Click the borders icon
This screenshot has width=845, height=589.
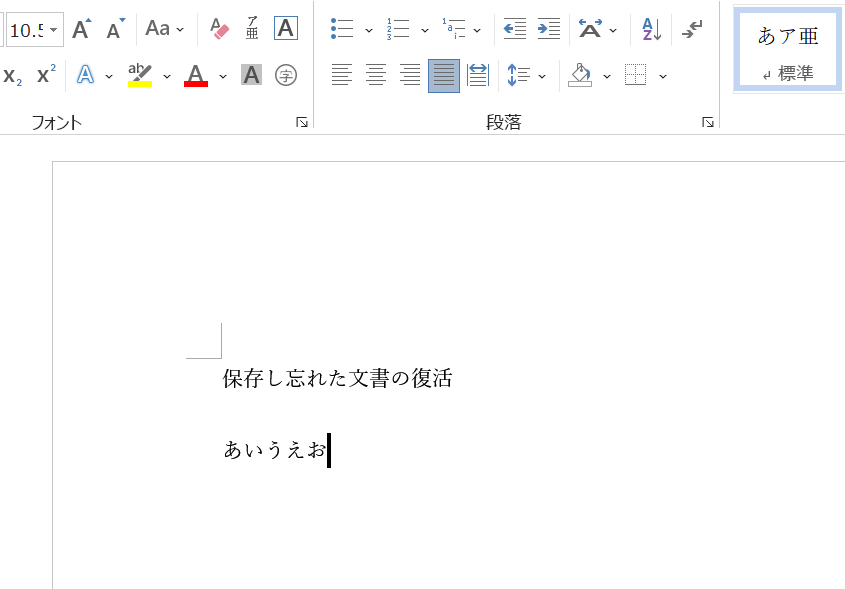click(x=635, y=75)
